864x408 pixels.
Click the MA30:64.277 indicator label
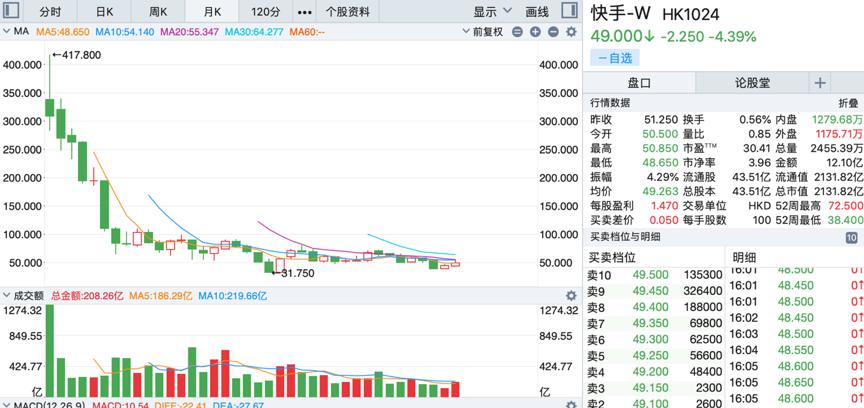coord(254,32)
